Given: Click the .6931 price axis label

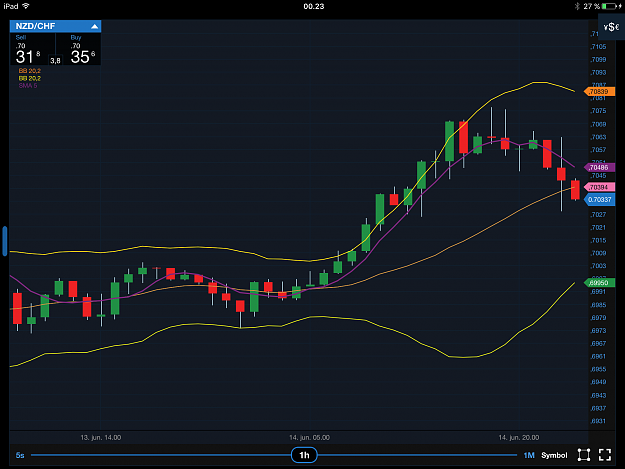Looking at the screenshot, I should [x=598, y=421].
